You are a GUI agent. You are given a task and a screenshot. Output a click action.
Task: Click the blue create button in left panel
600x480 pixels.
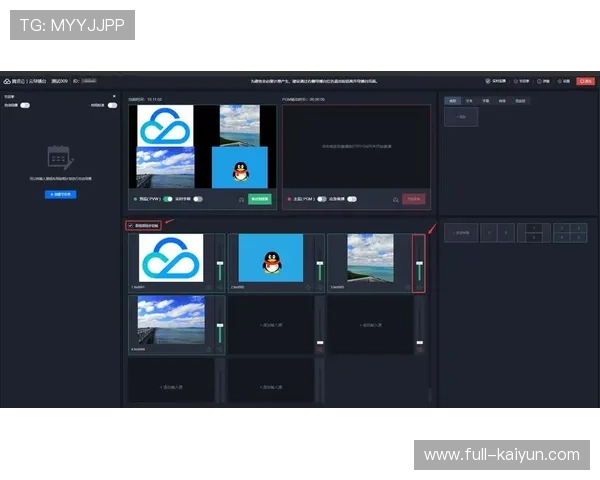60,194
